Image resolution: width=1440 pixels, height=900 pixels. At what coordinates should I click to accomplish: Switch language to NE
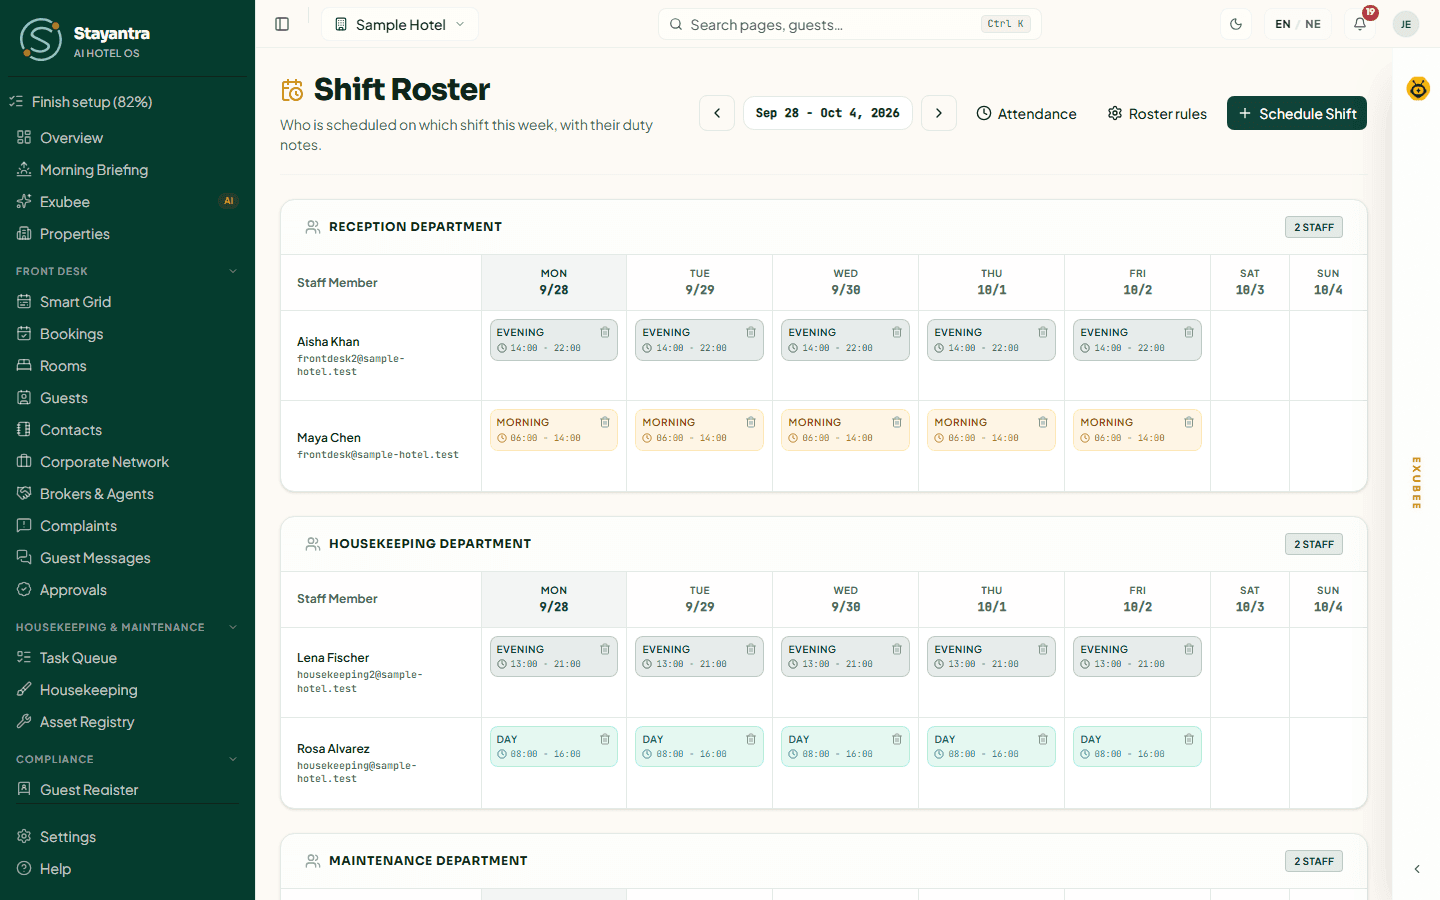[1313, 24]
